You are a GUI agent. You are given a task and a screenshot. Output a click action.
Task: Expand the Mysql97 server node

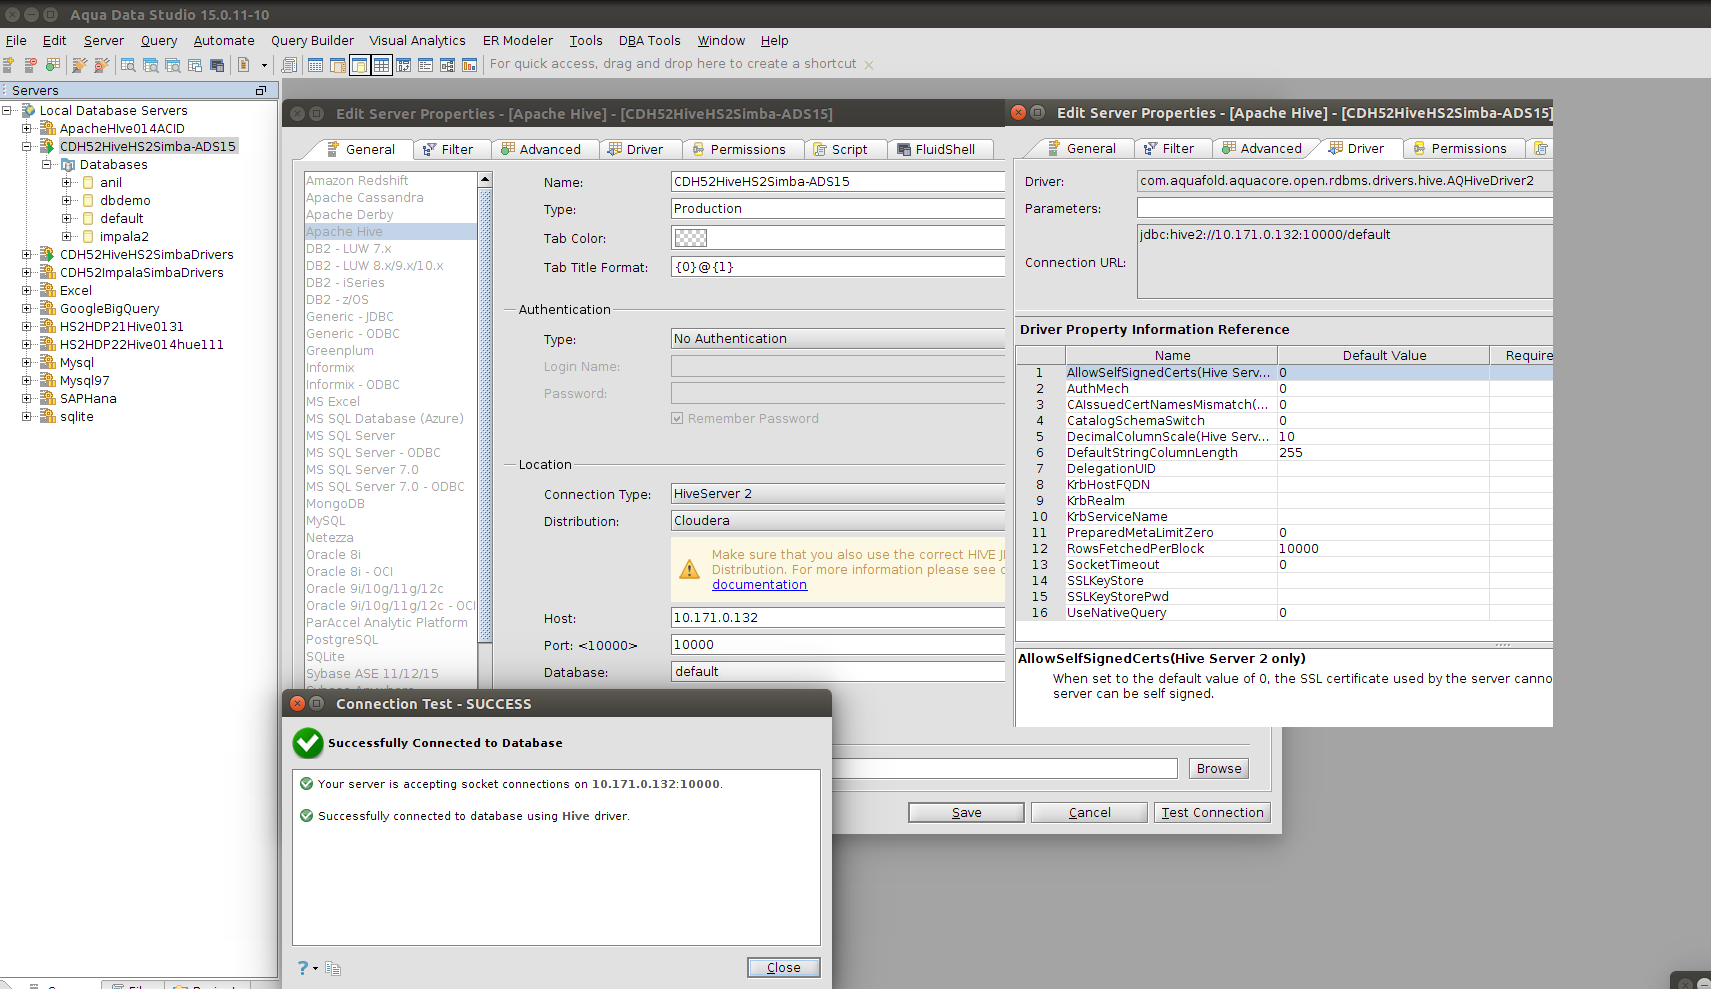pyautogui.click(x=27, y=380)
